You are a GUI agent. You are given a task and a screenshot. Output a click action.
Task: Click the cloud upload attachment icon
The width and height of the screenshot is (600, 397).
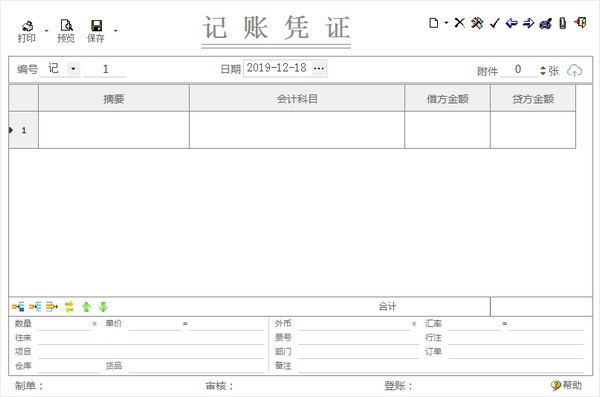pyautogui.click(x=574, y=70)
